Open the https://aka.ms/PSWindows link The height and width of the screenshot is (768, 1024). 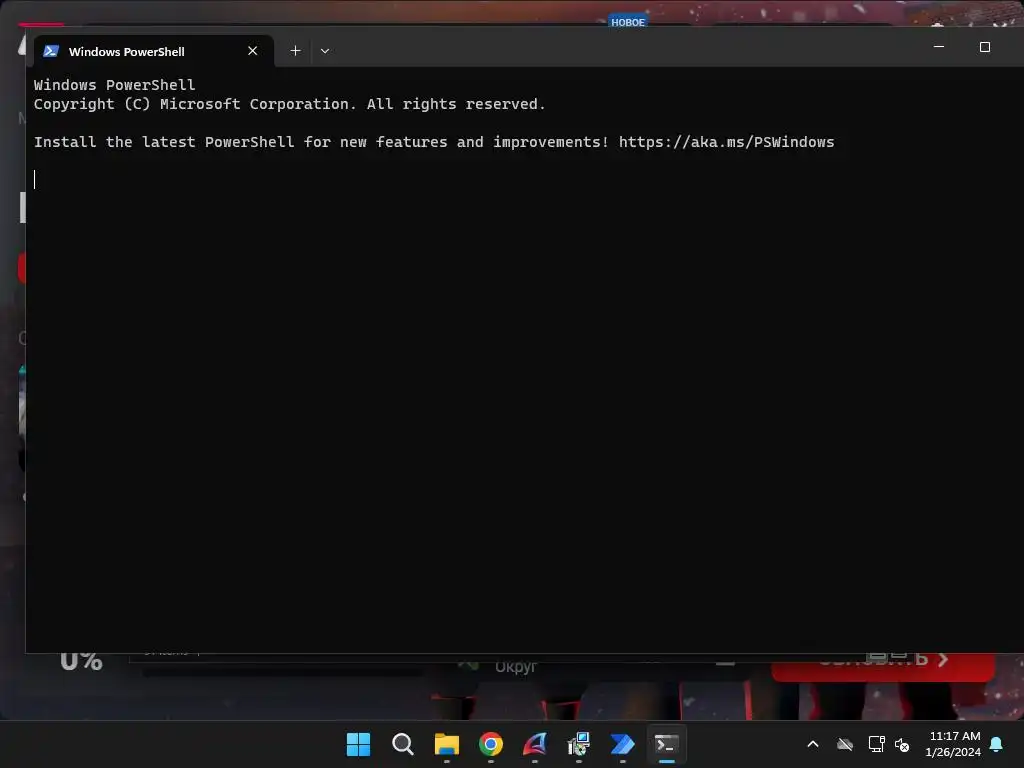tap(726, 142)
